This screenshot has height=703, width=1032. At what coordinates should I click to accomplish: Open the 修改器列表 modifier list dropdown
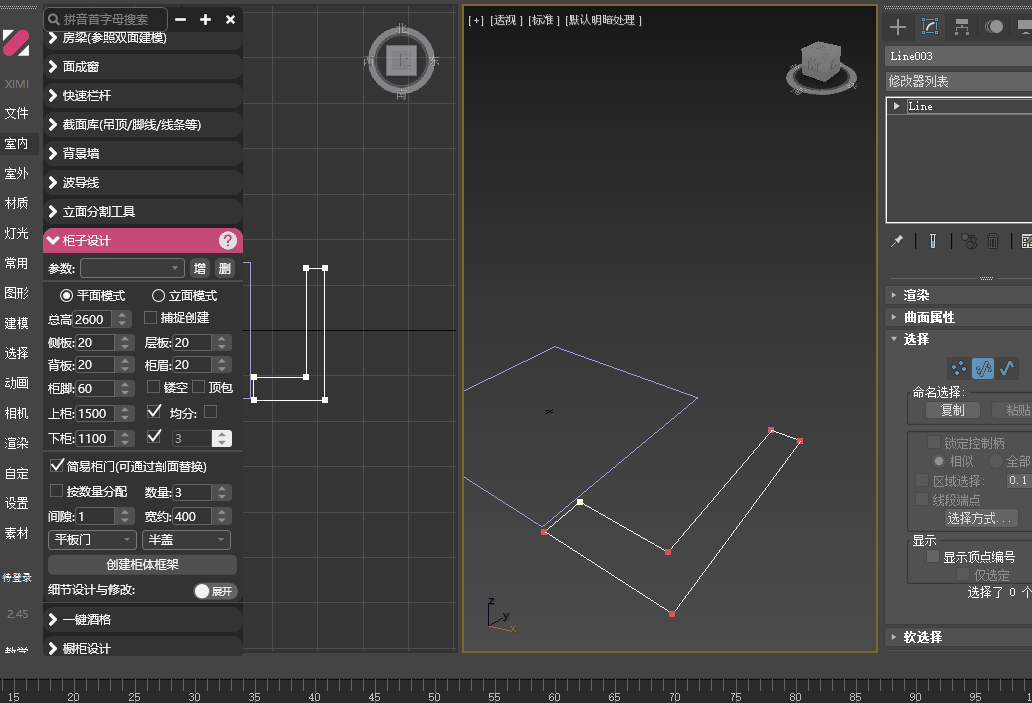click(x=959, y=81)
